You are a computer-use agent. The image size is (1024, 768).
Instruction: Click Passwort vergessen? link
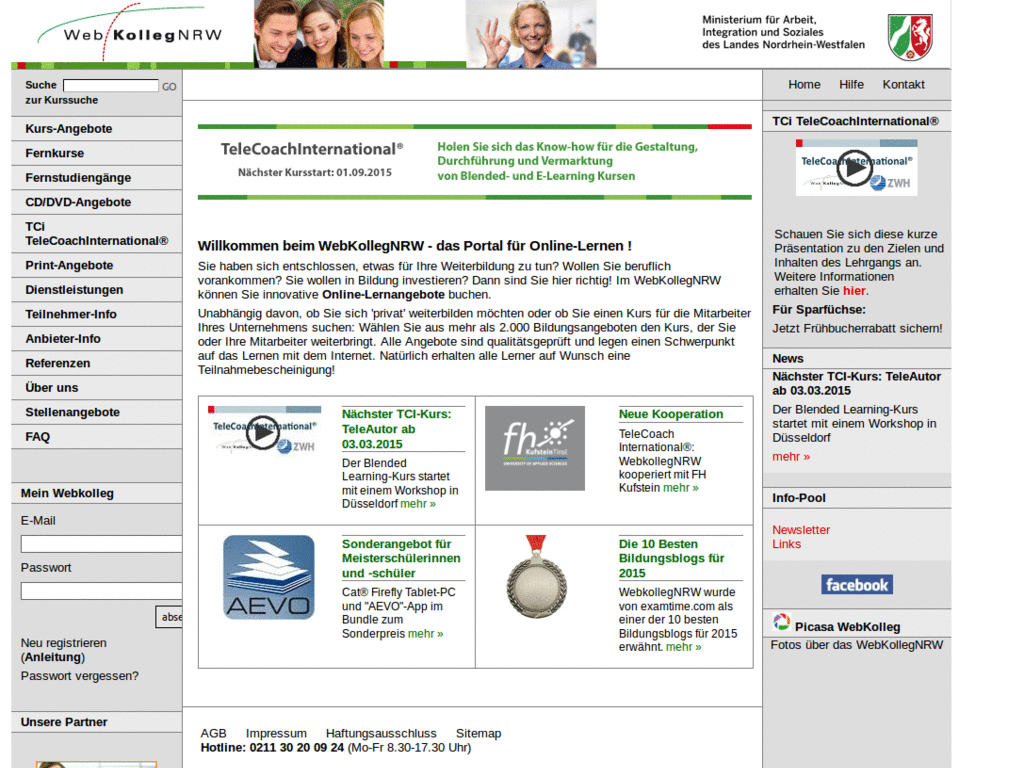[80, 676]
